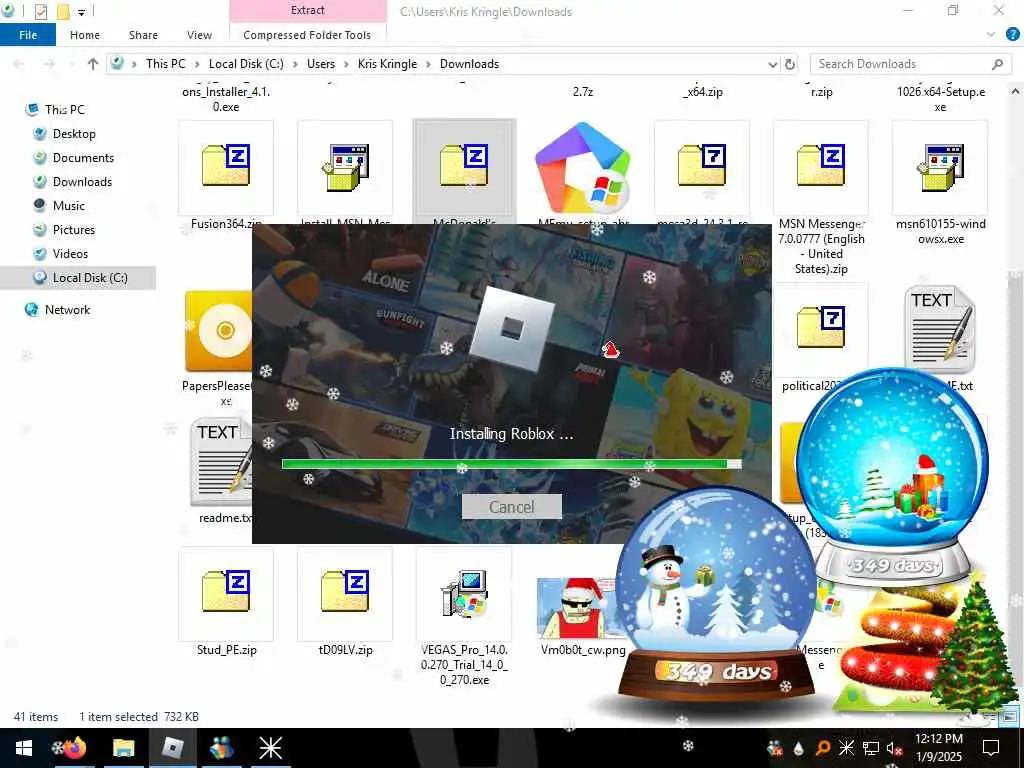
Task: Switch to the Home ribbon tab
Action: (x=85, y=35)
